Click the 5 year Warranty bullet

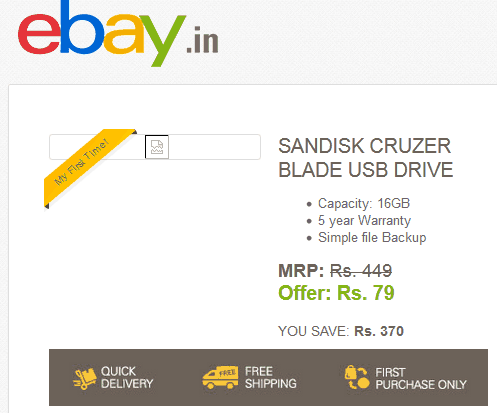(x=364, y=220)
